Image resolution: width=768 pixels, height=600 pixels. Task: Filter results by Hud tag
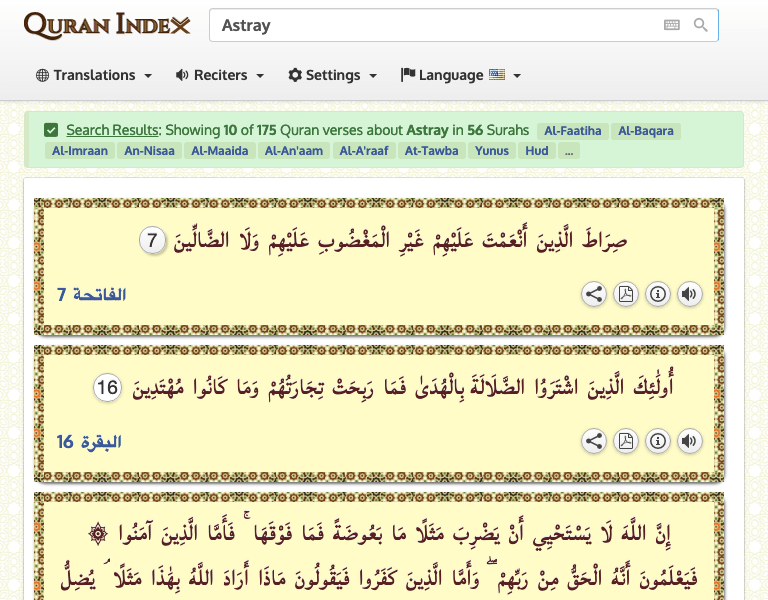[x=537, y=151]
